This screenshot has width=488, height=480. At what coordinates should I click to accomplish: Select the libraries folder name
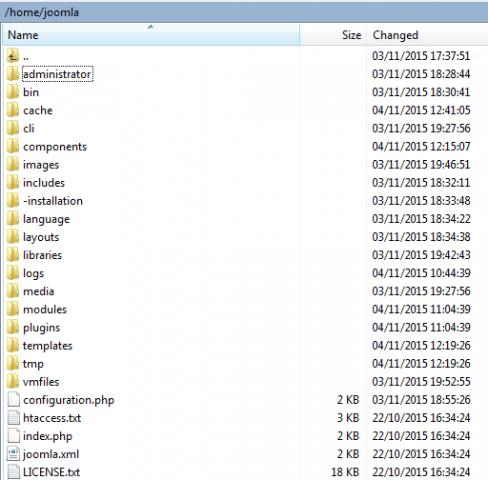(x=42, y=255)
